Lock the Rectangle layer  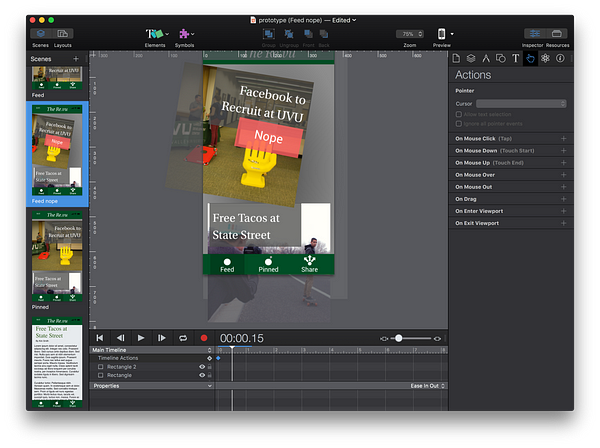coord(210,375)
